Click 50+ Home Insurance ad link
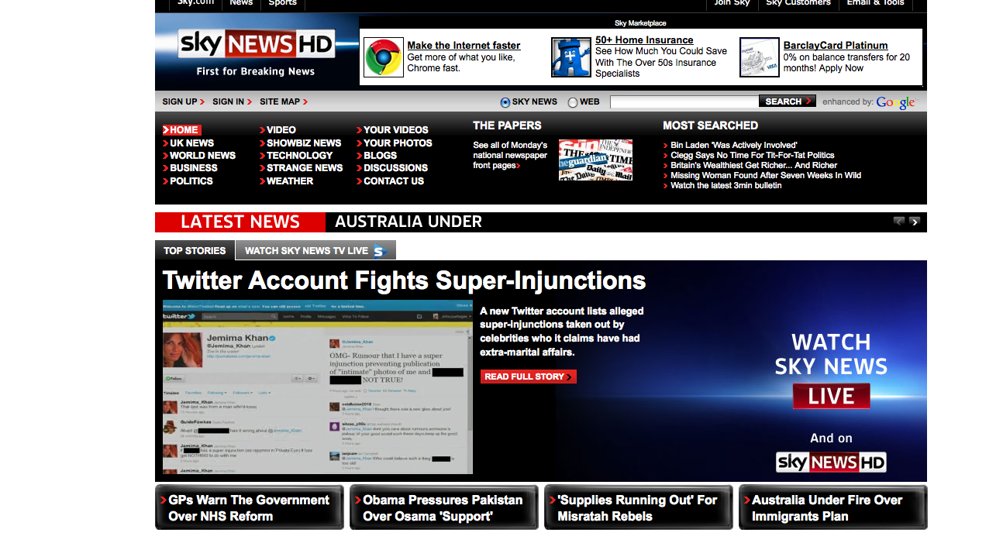Viewport: 1002px width, 557px height. [644, 40]
